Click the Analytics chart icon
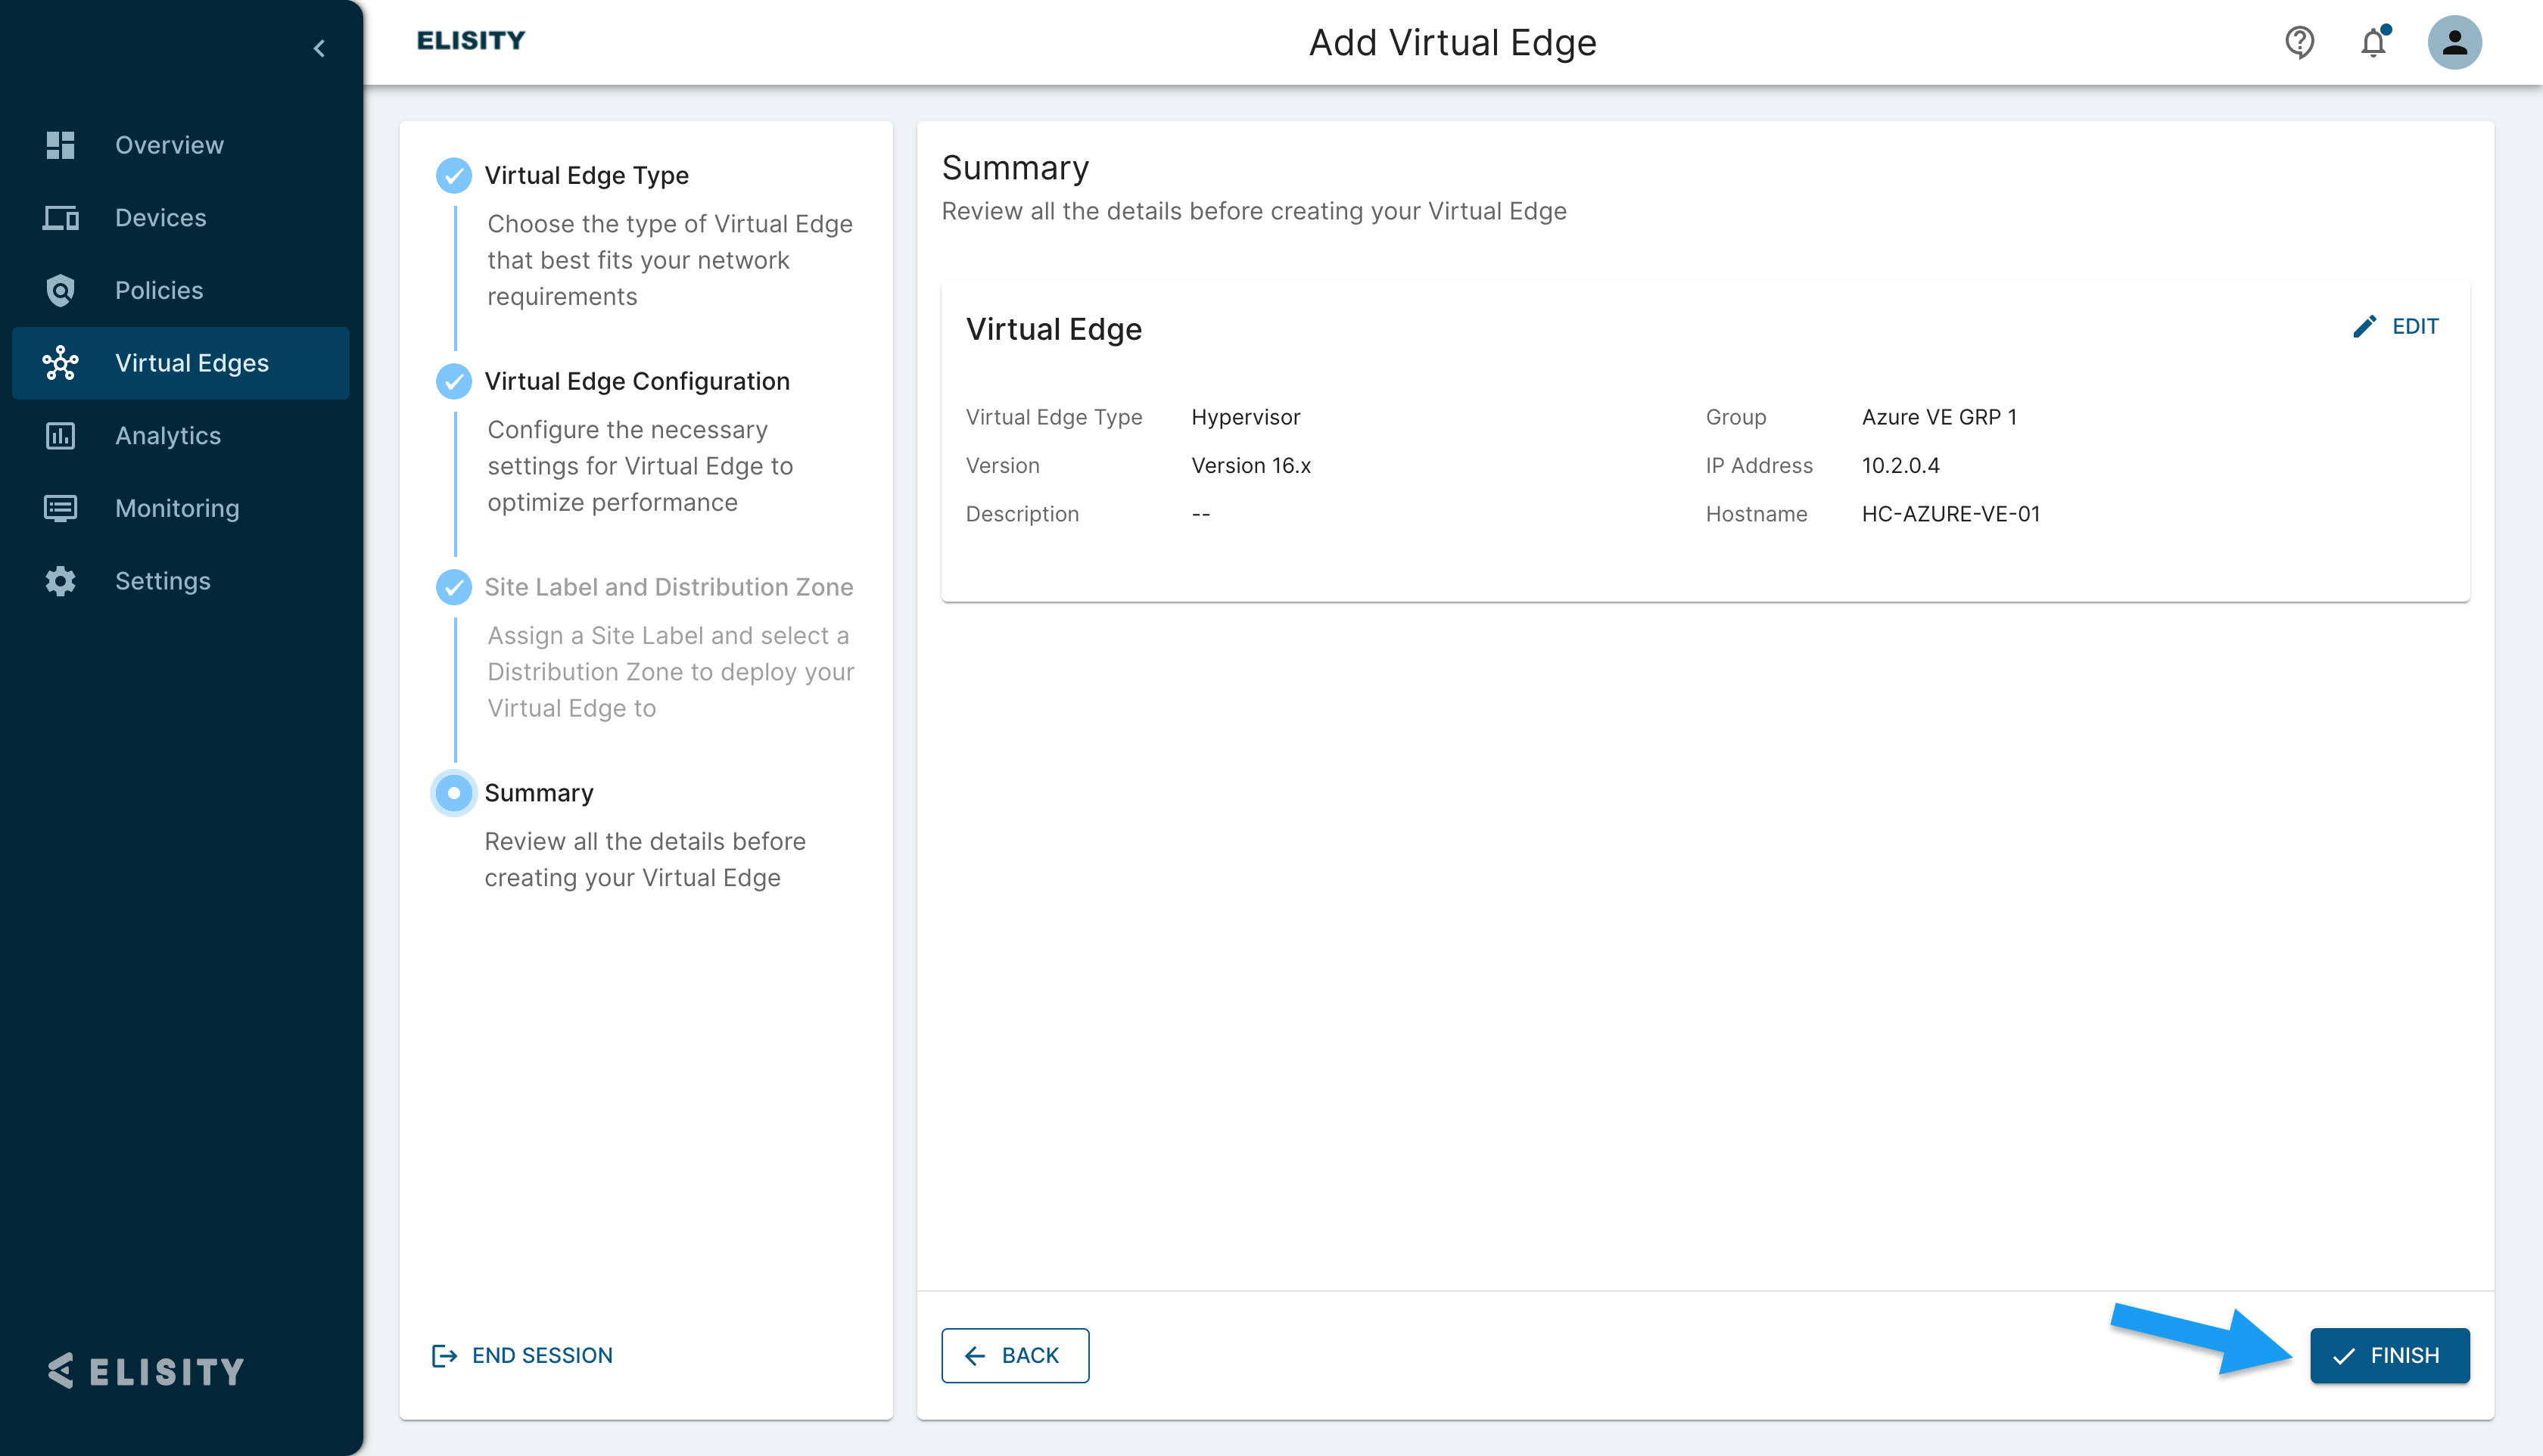 pyautogui.click(x=60, y=435)
